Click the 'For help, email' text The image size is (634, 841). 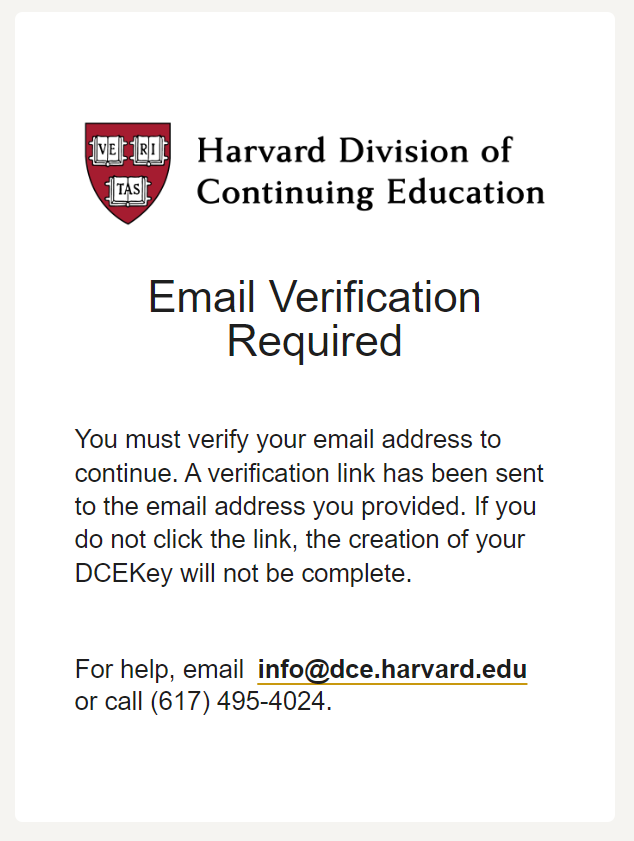pos(159,669)
